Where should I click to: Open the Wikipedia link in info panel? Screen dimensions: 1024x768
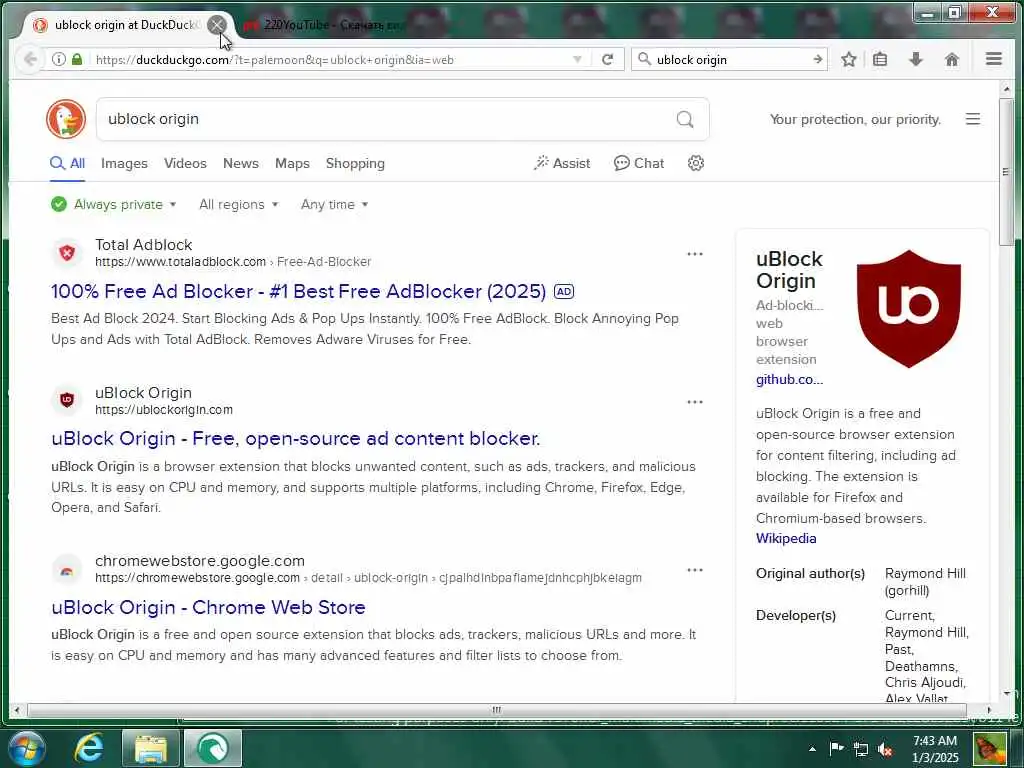[x=786, y=538]
